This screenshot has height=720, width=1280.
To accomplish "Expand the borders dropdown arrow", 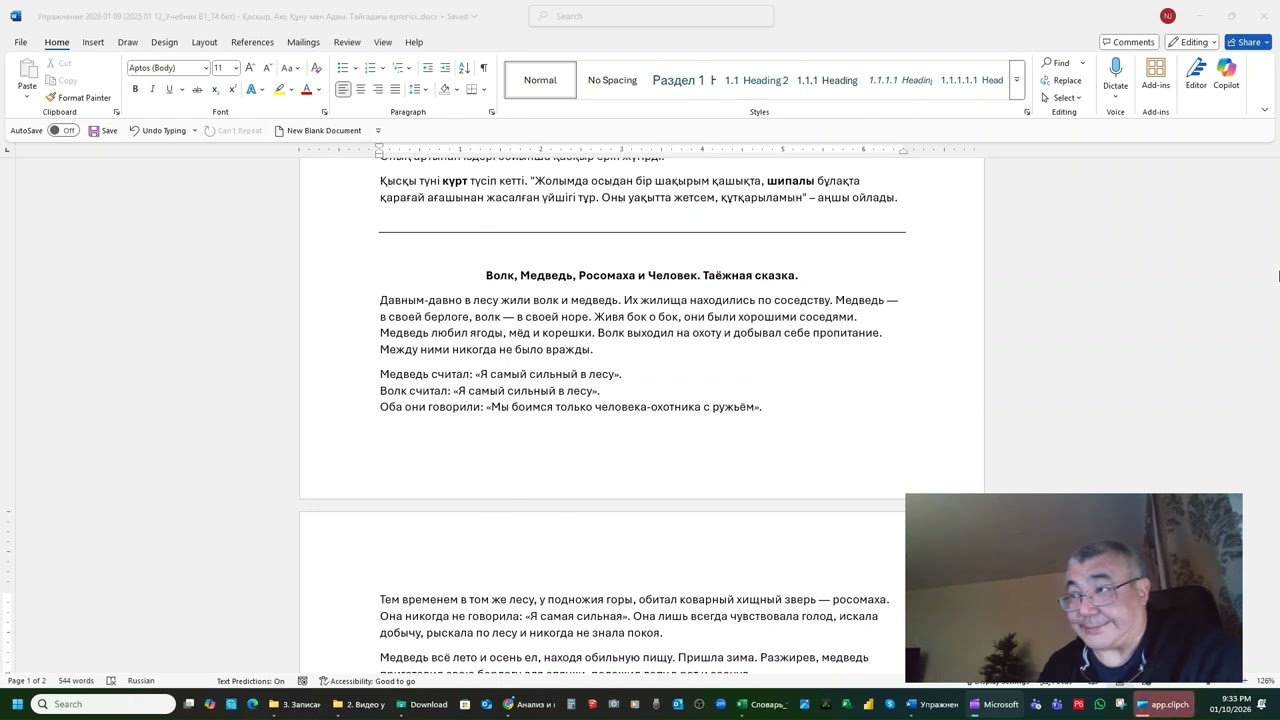I will click(x=483, y=89).
